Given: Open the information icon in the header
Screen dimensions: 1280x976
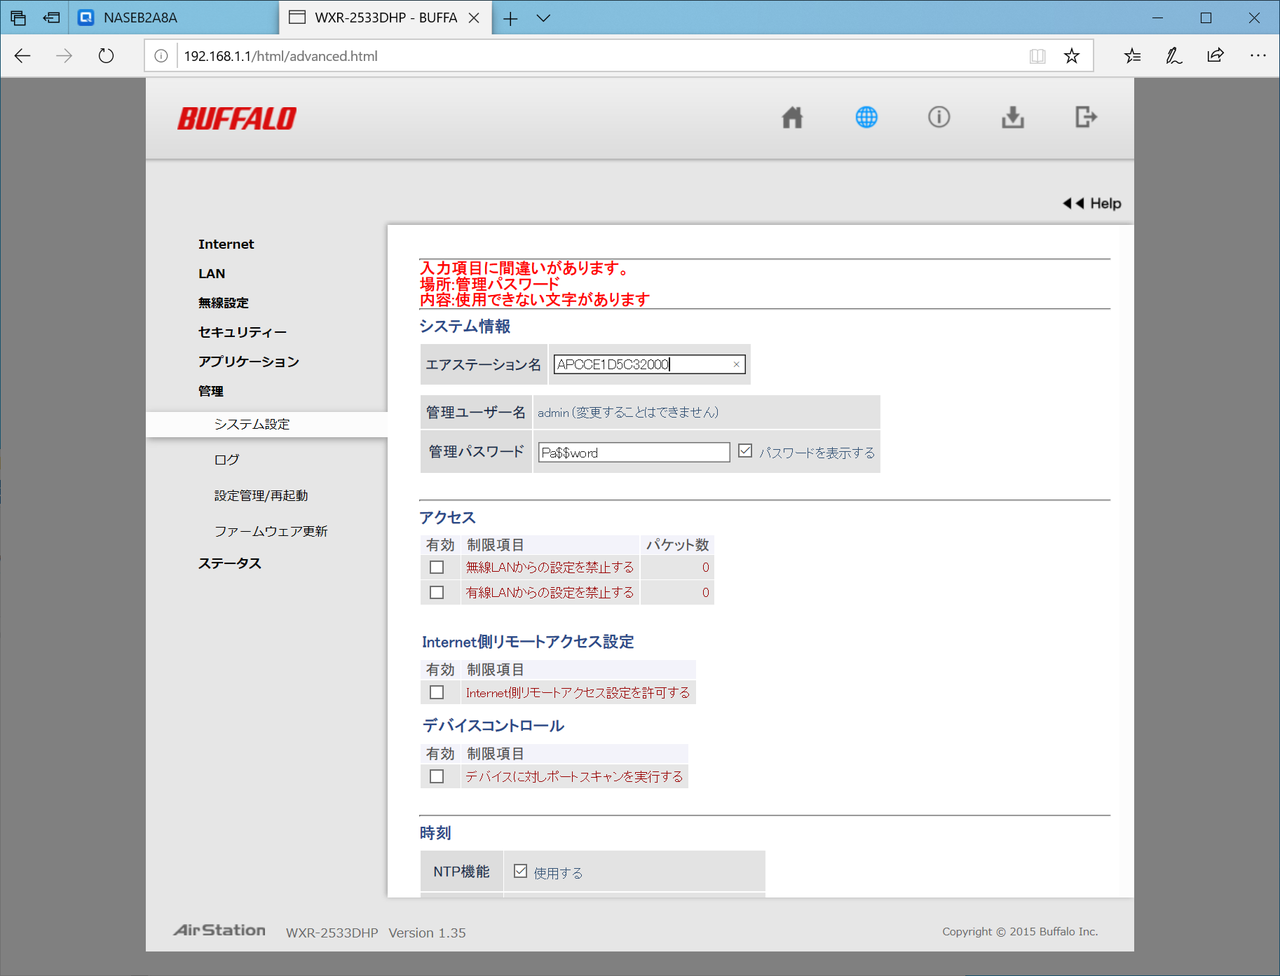Looking at the screenshot, I should point(939,117).
